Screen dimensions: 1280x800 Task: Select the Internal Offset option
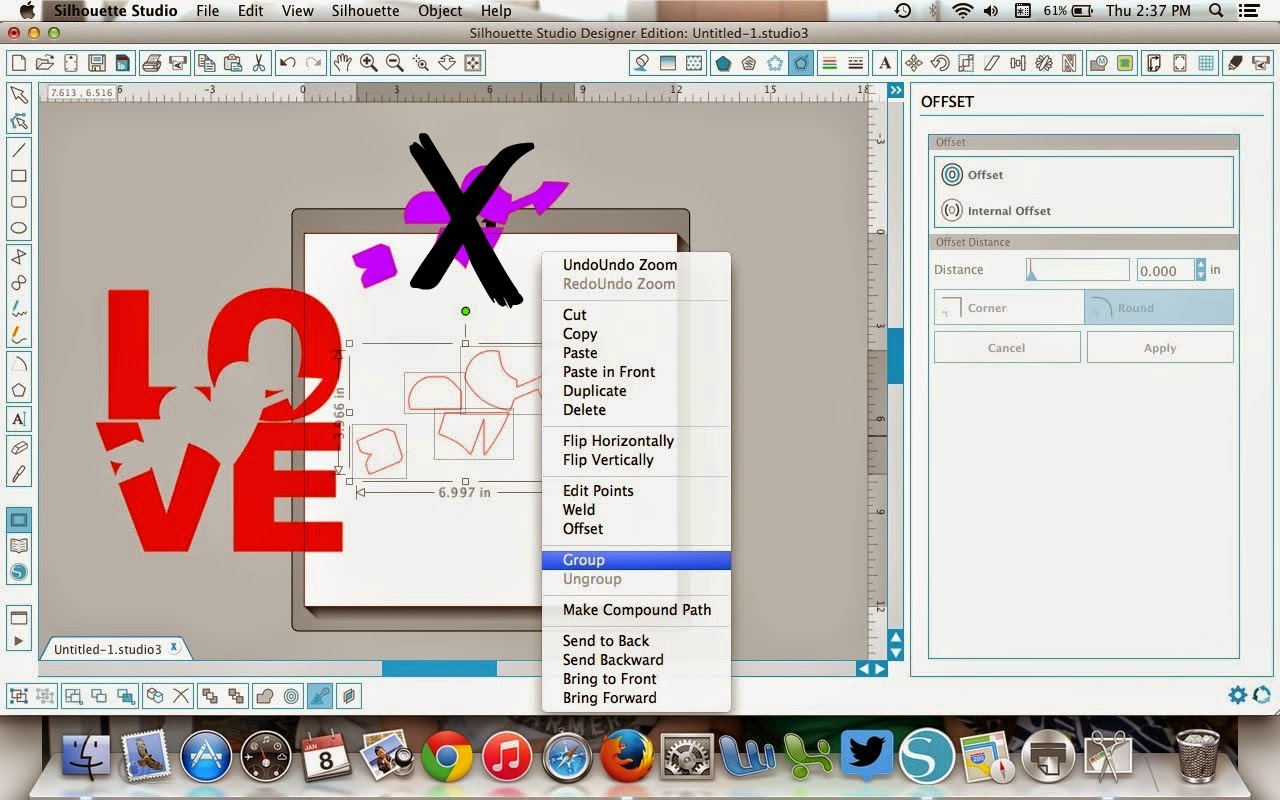pyautogui.click(x=996, y=211)
